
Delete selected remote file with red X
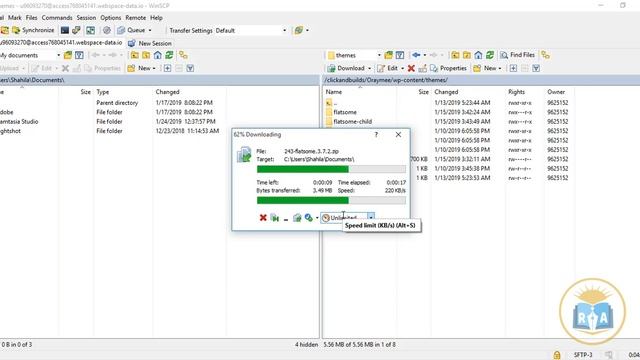(411, 68)
